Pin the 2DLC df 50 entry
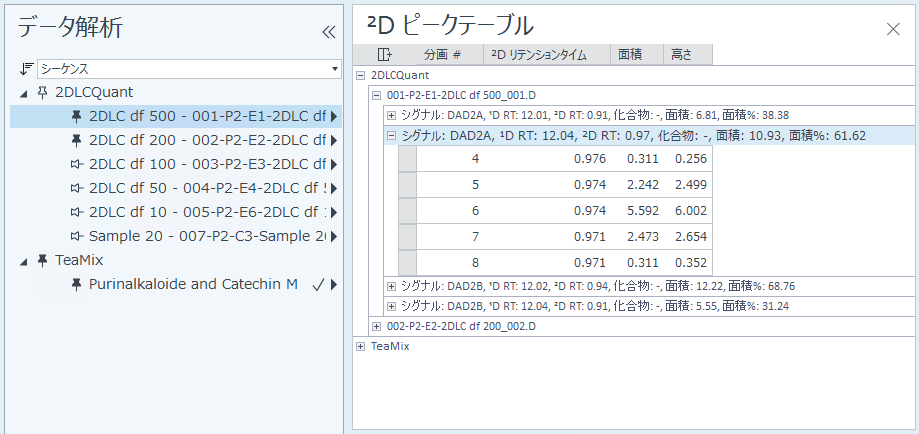 (x=76, y=188)
